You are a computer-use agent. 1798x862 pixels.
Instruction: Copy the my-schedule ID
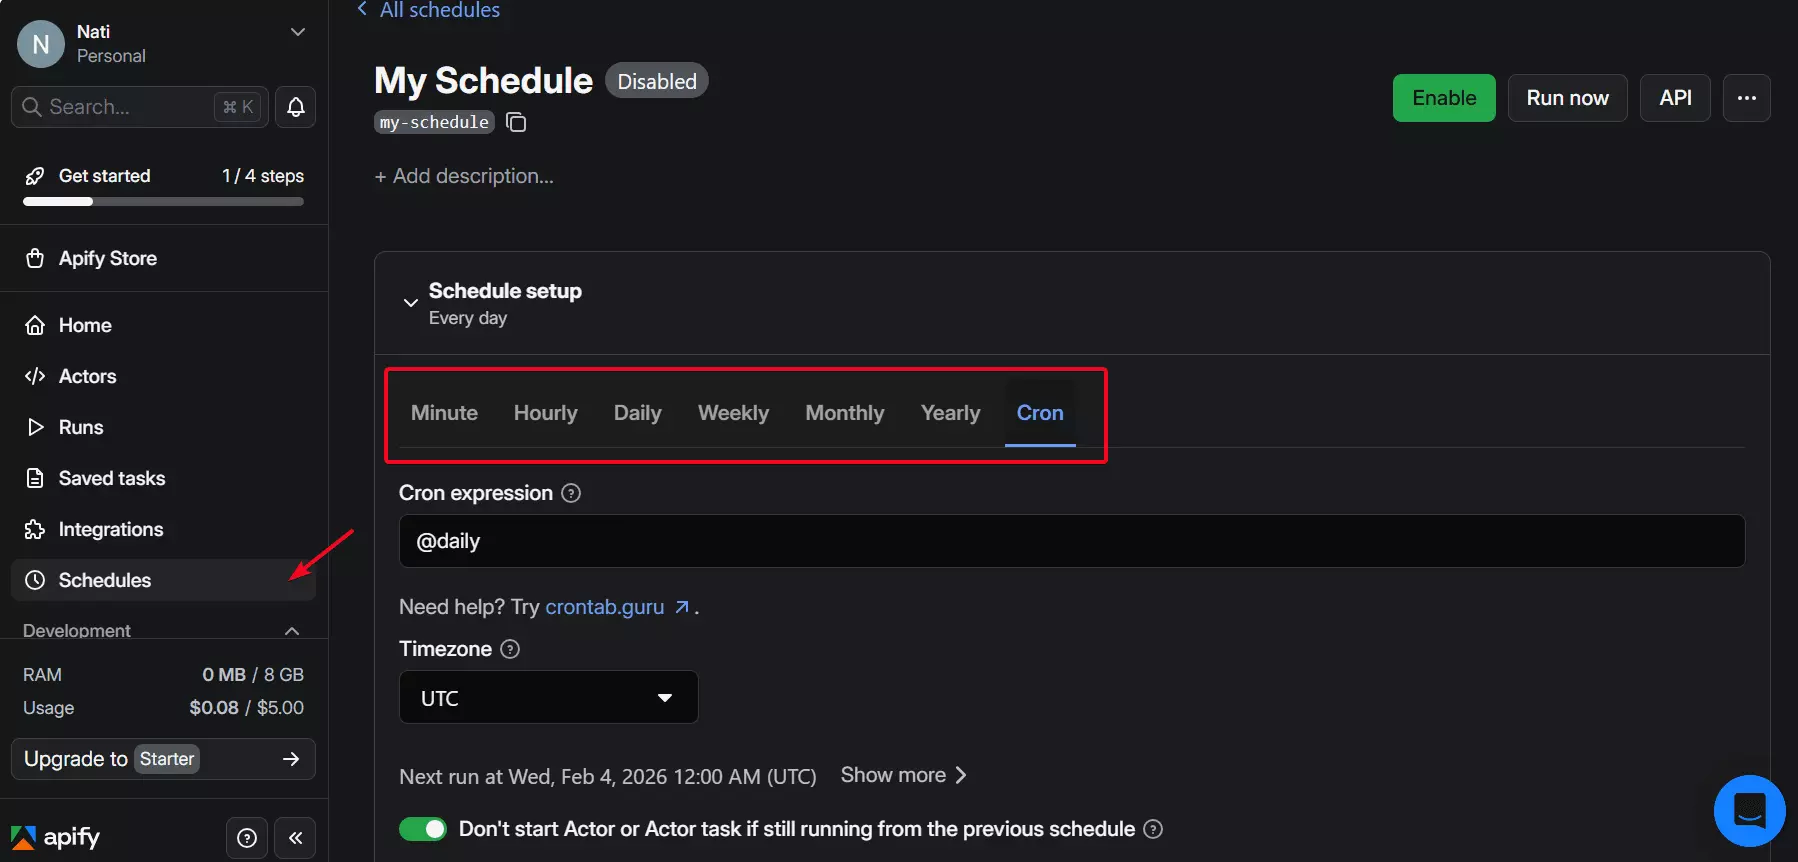516,122
